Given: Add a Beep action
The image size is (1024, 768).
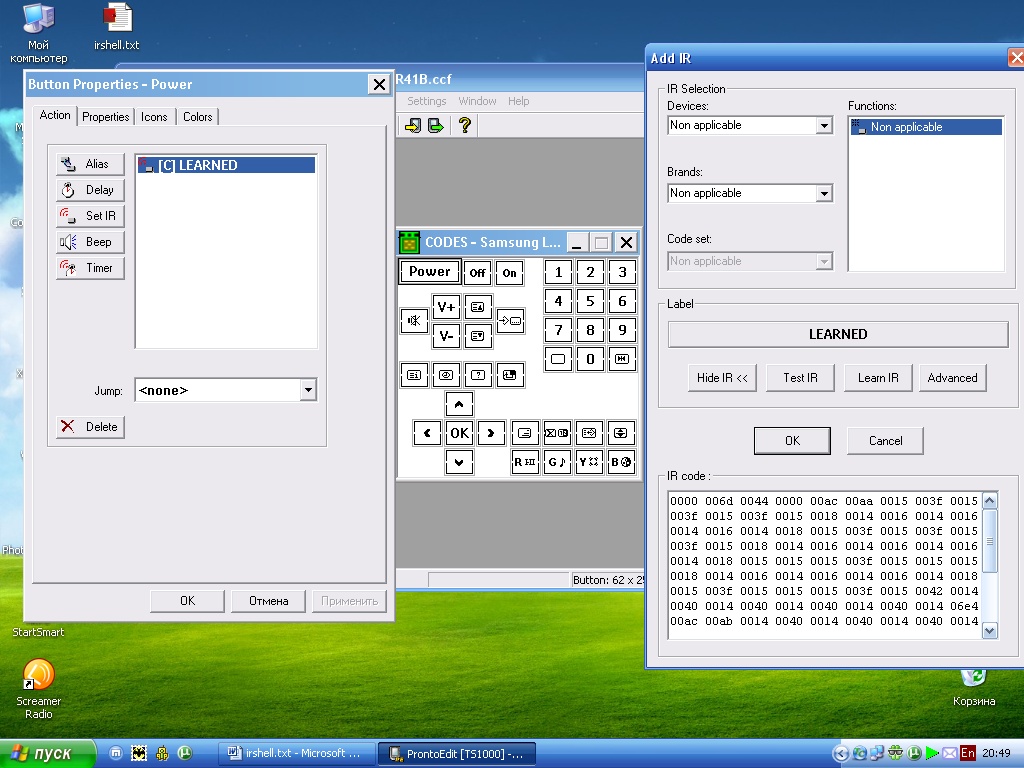Looking at the screenshot, I should click(x=90, y=242).
